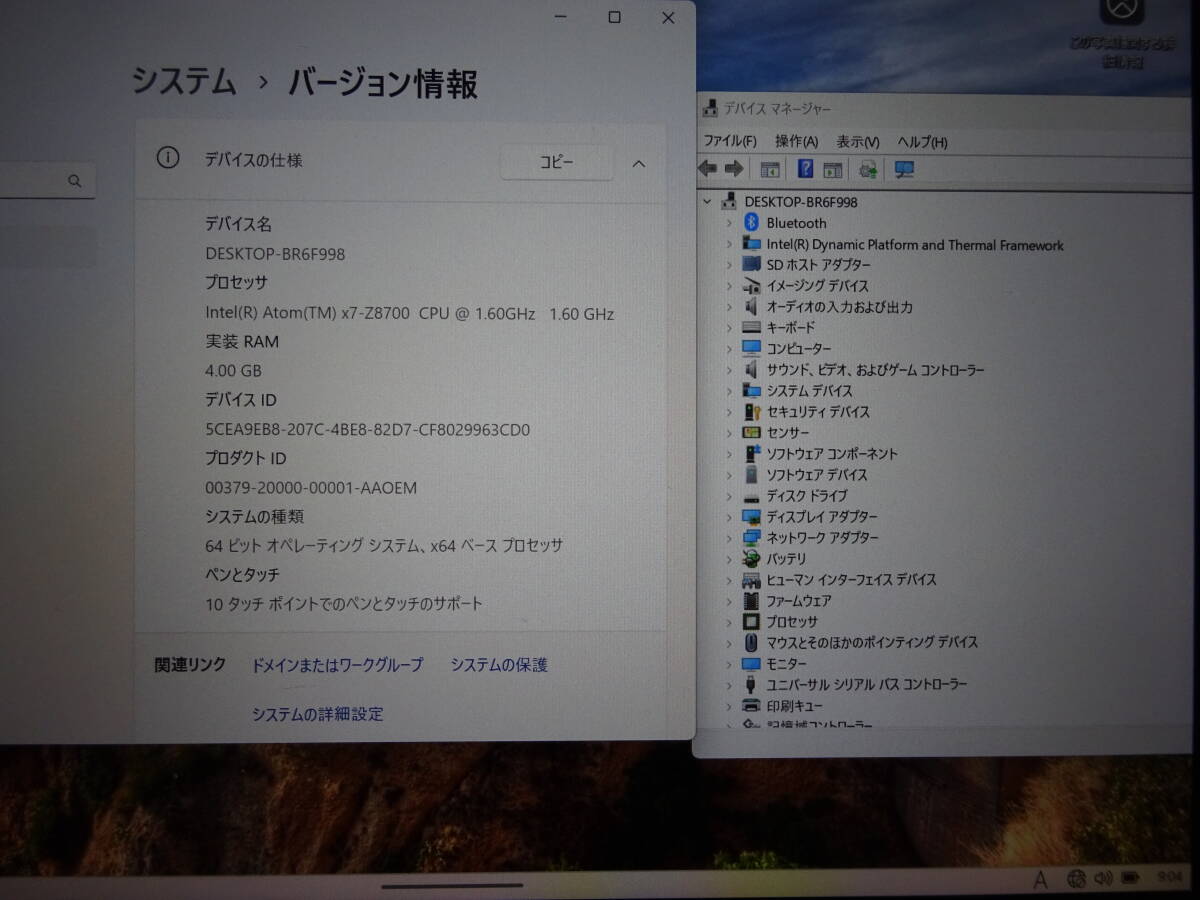The height and width of the screenshot is (900, 1200).
Task: Click the IME 'A' indicator in taskbar
Action: click(1040, 880)
